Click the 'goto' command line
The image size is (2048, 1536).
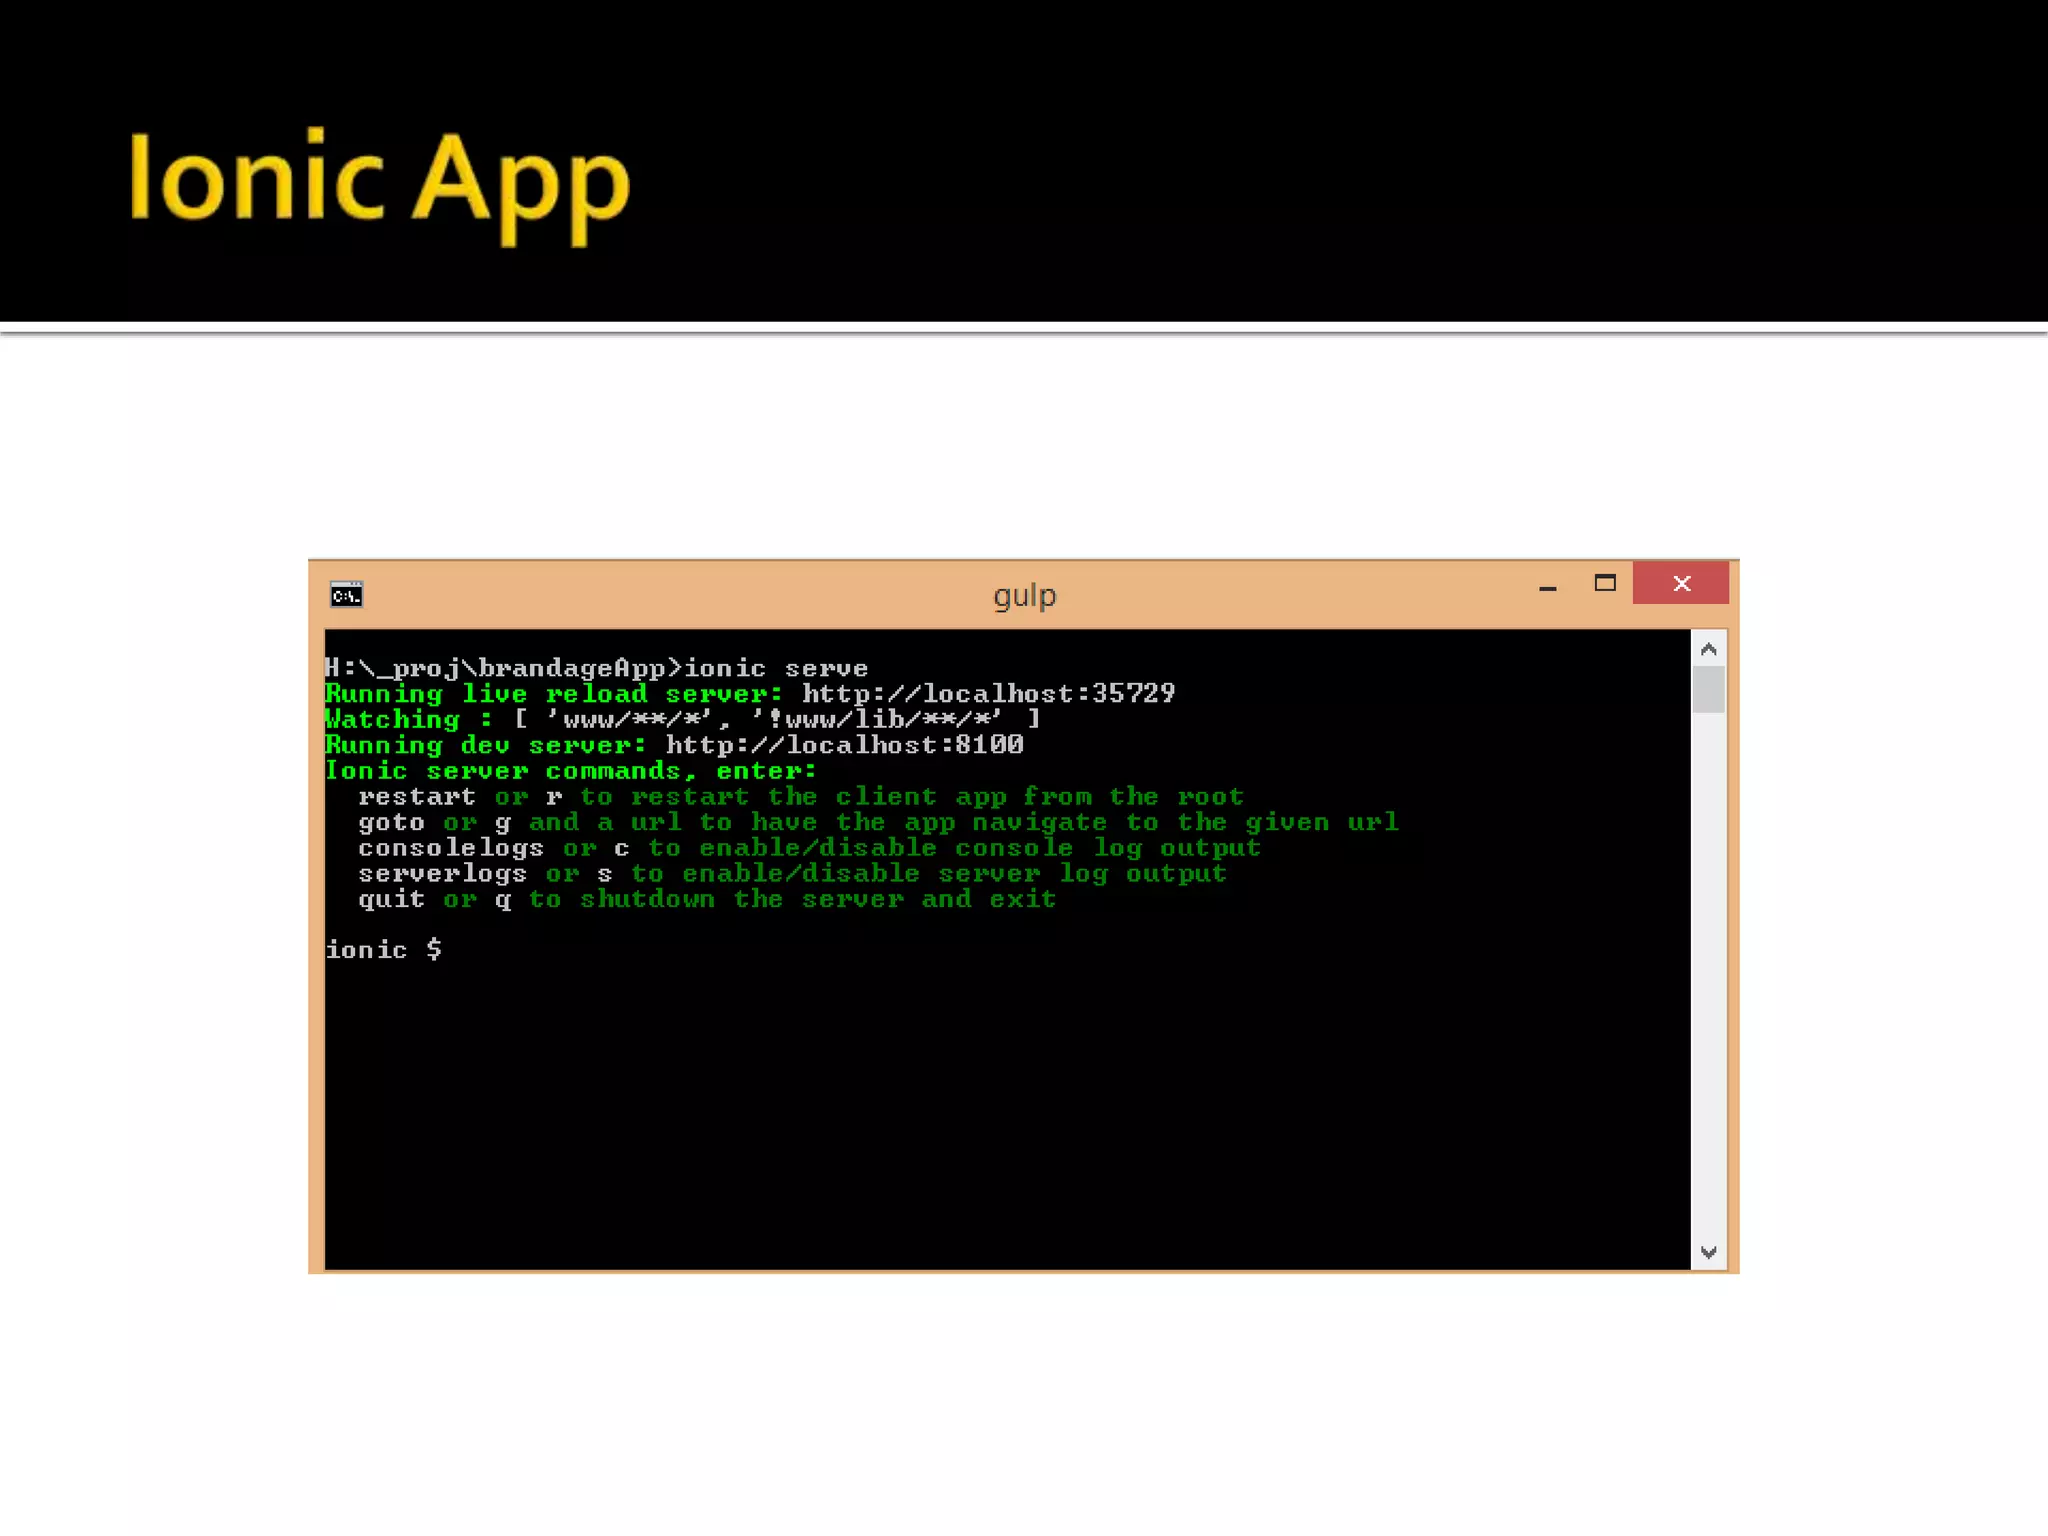click(x=878, y=822)
